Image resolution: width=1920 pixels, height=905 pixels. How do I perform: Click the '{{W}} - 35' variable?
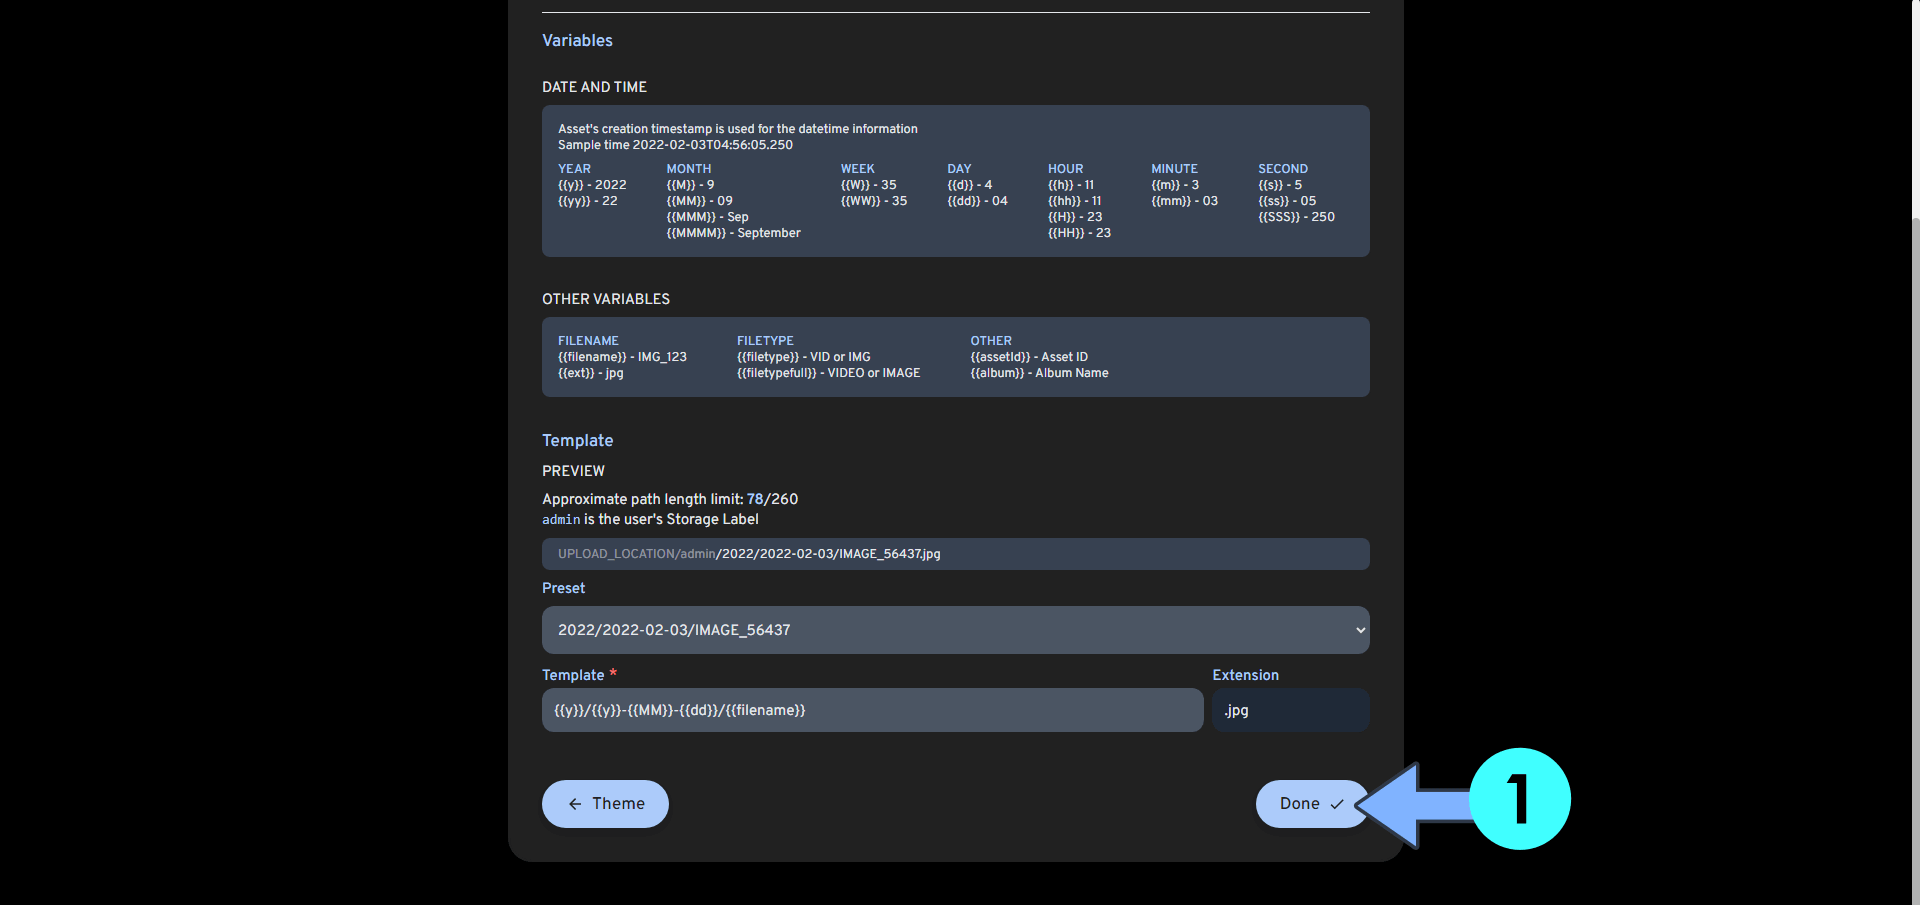point(868,185)
